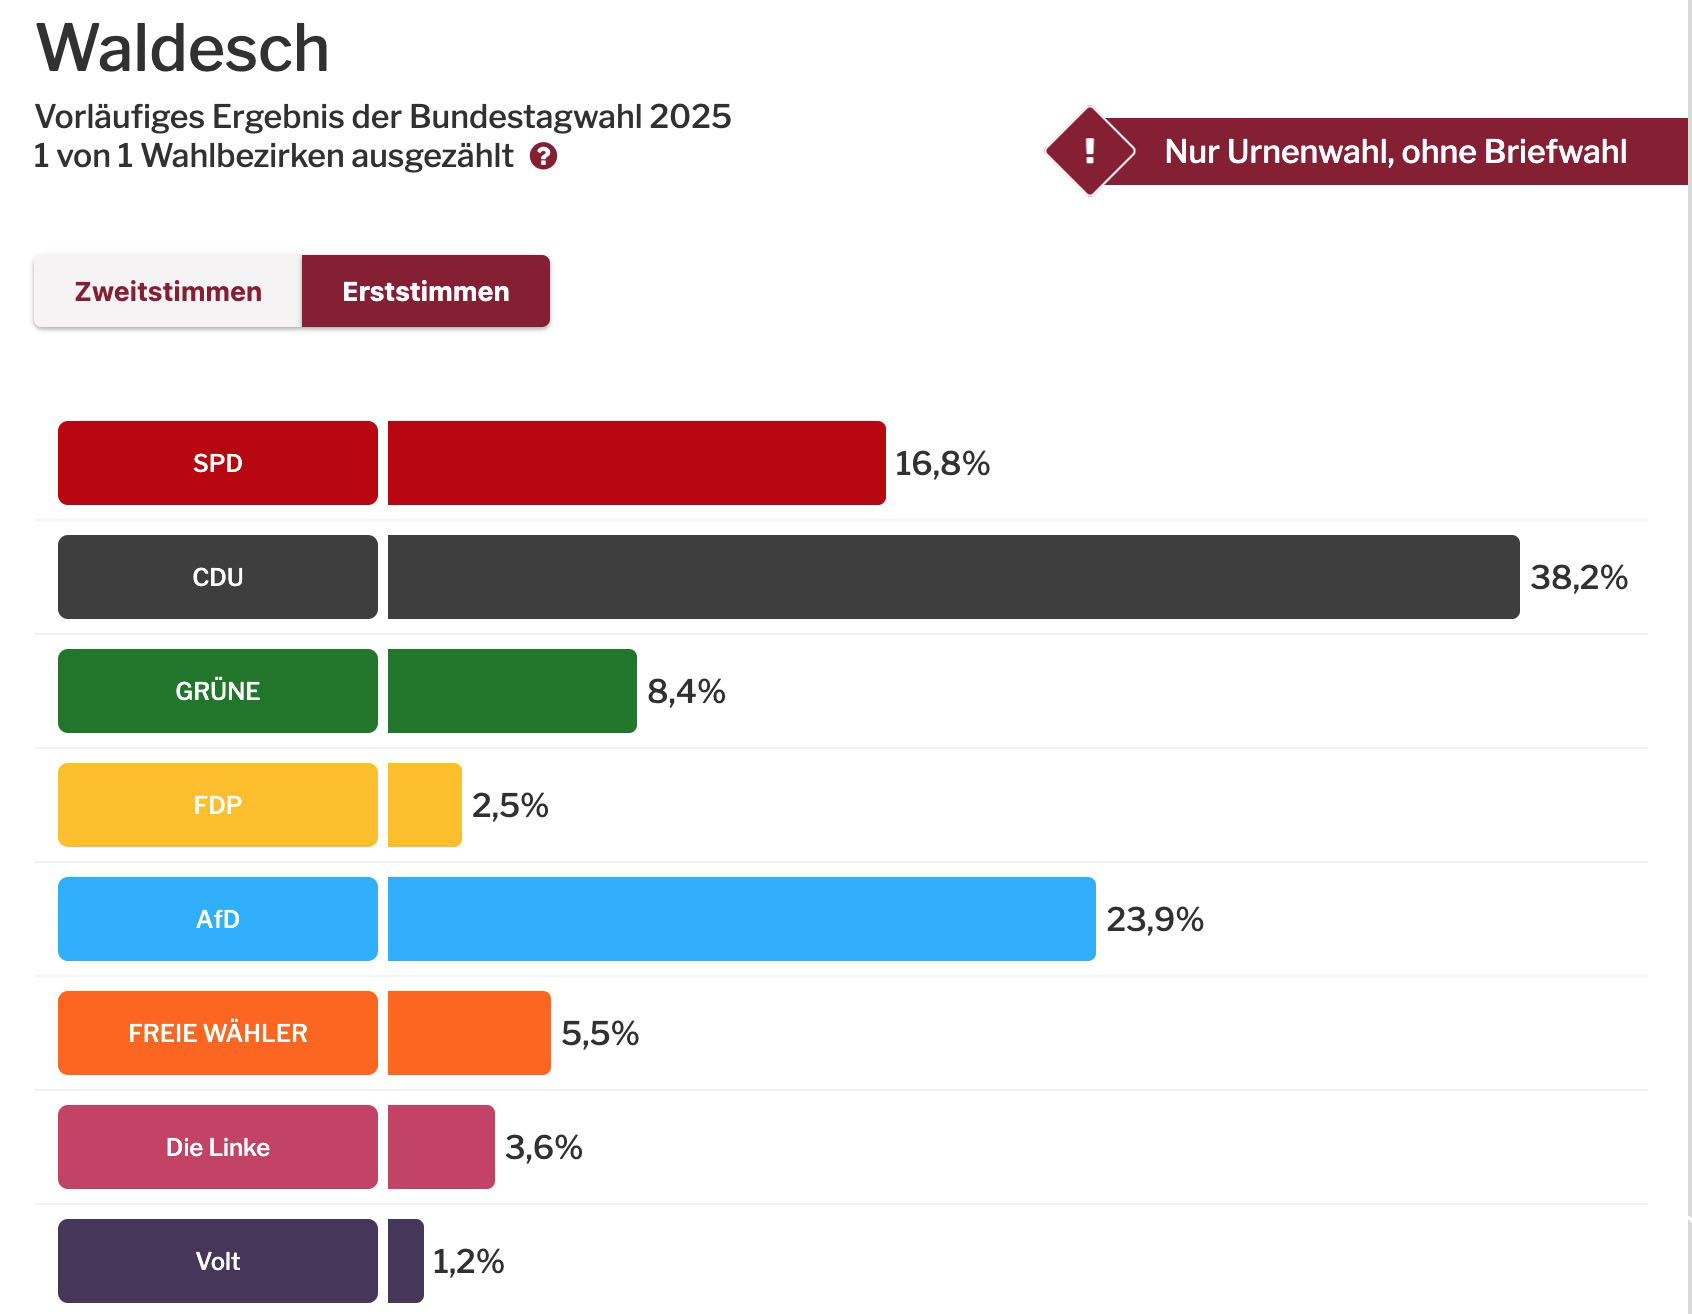
Task: Select the Volt party label
Action: (x=217, y=1261)
